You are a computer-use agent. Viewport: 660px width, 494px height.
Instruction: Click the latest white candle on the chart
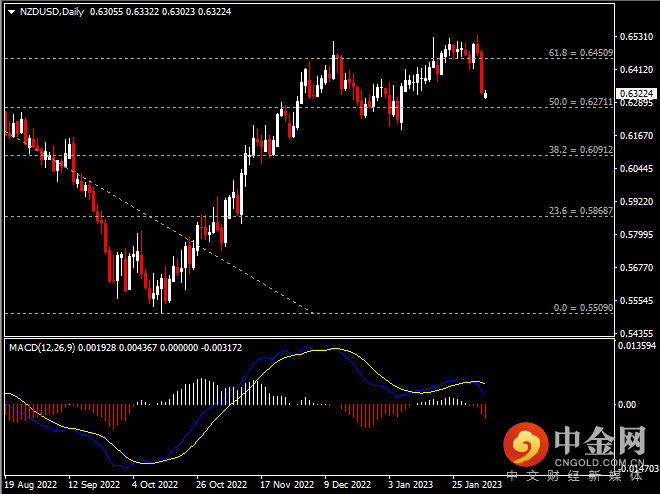[486, 95]
